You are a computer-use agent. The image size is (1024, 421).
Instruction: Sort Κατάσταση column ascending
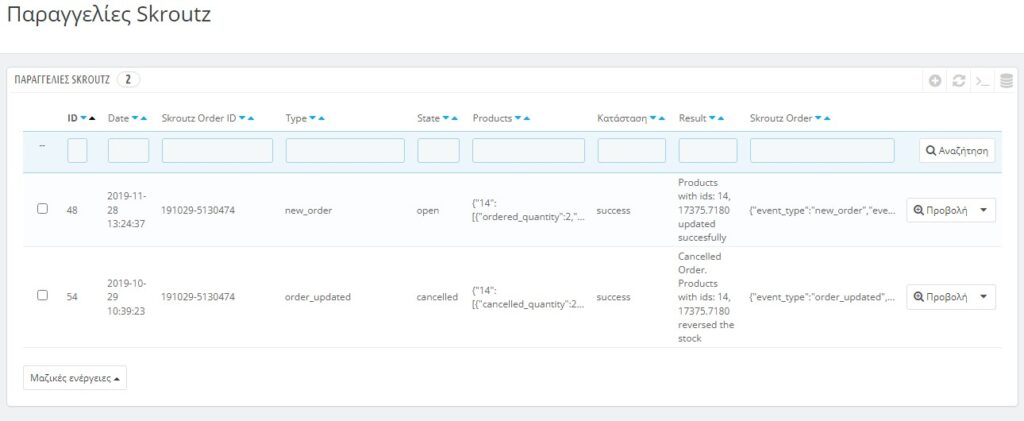662,119
